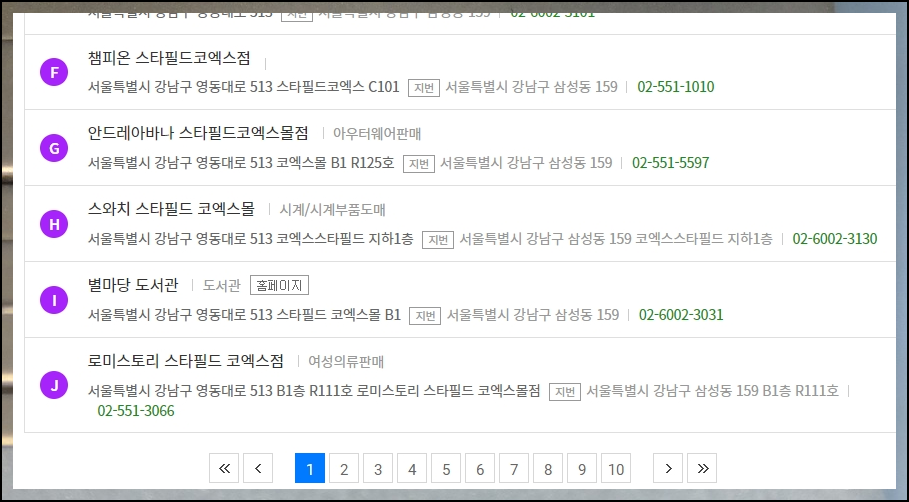Click the purple G marker icon
909x502 pixels.
[x=54, y=148]
